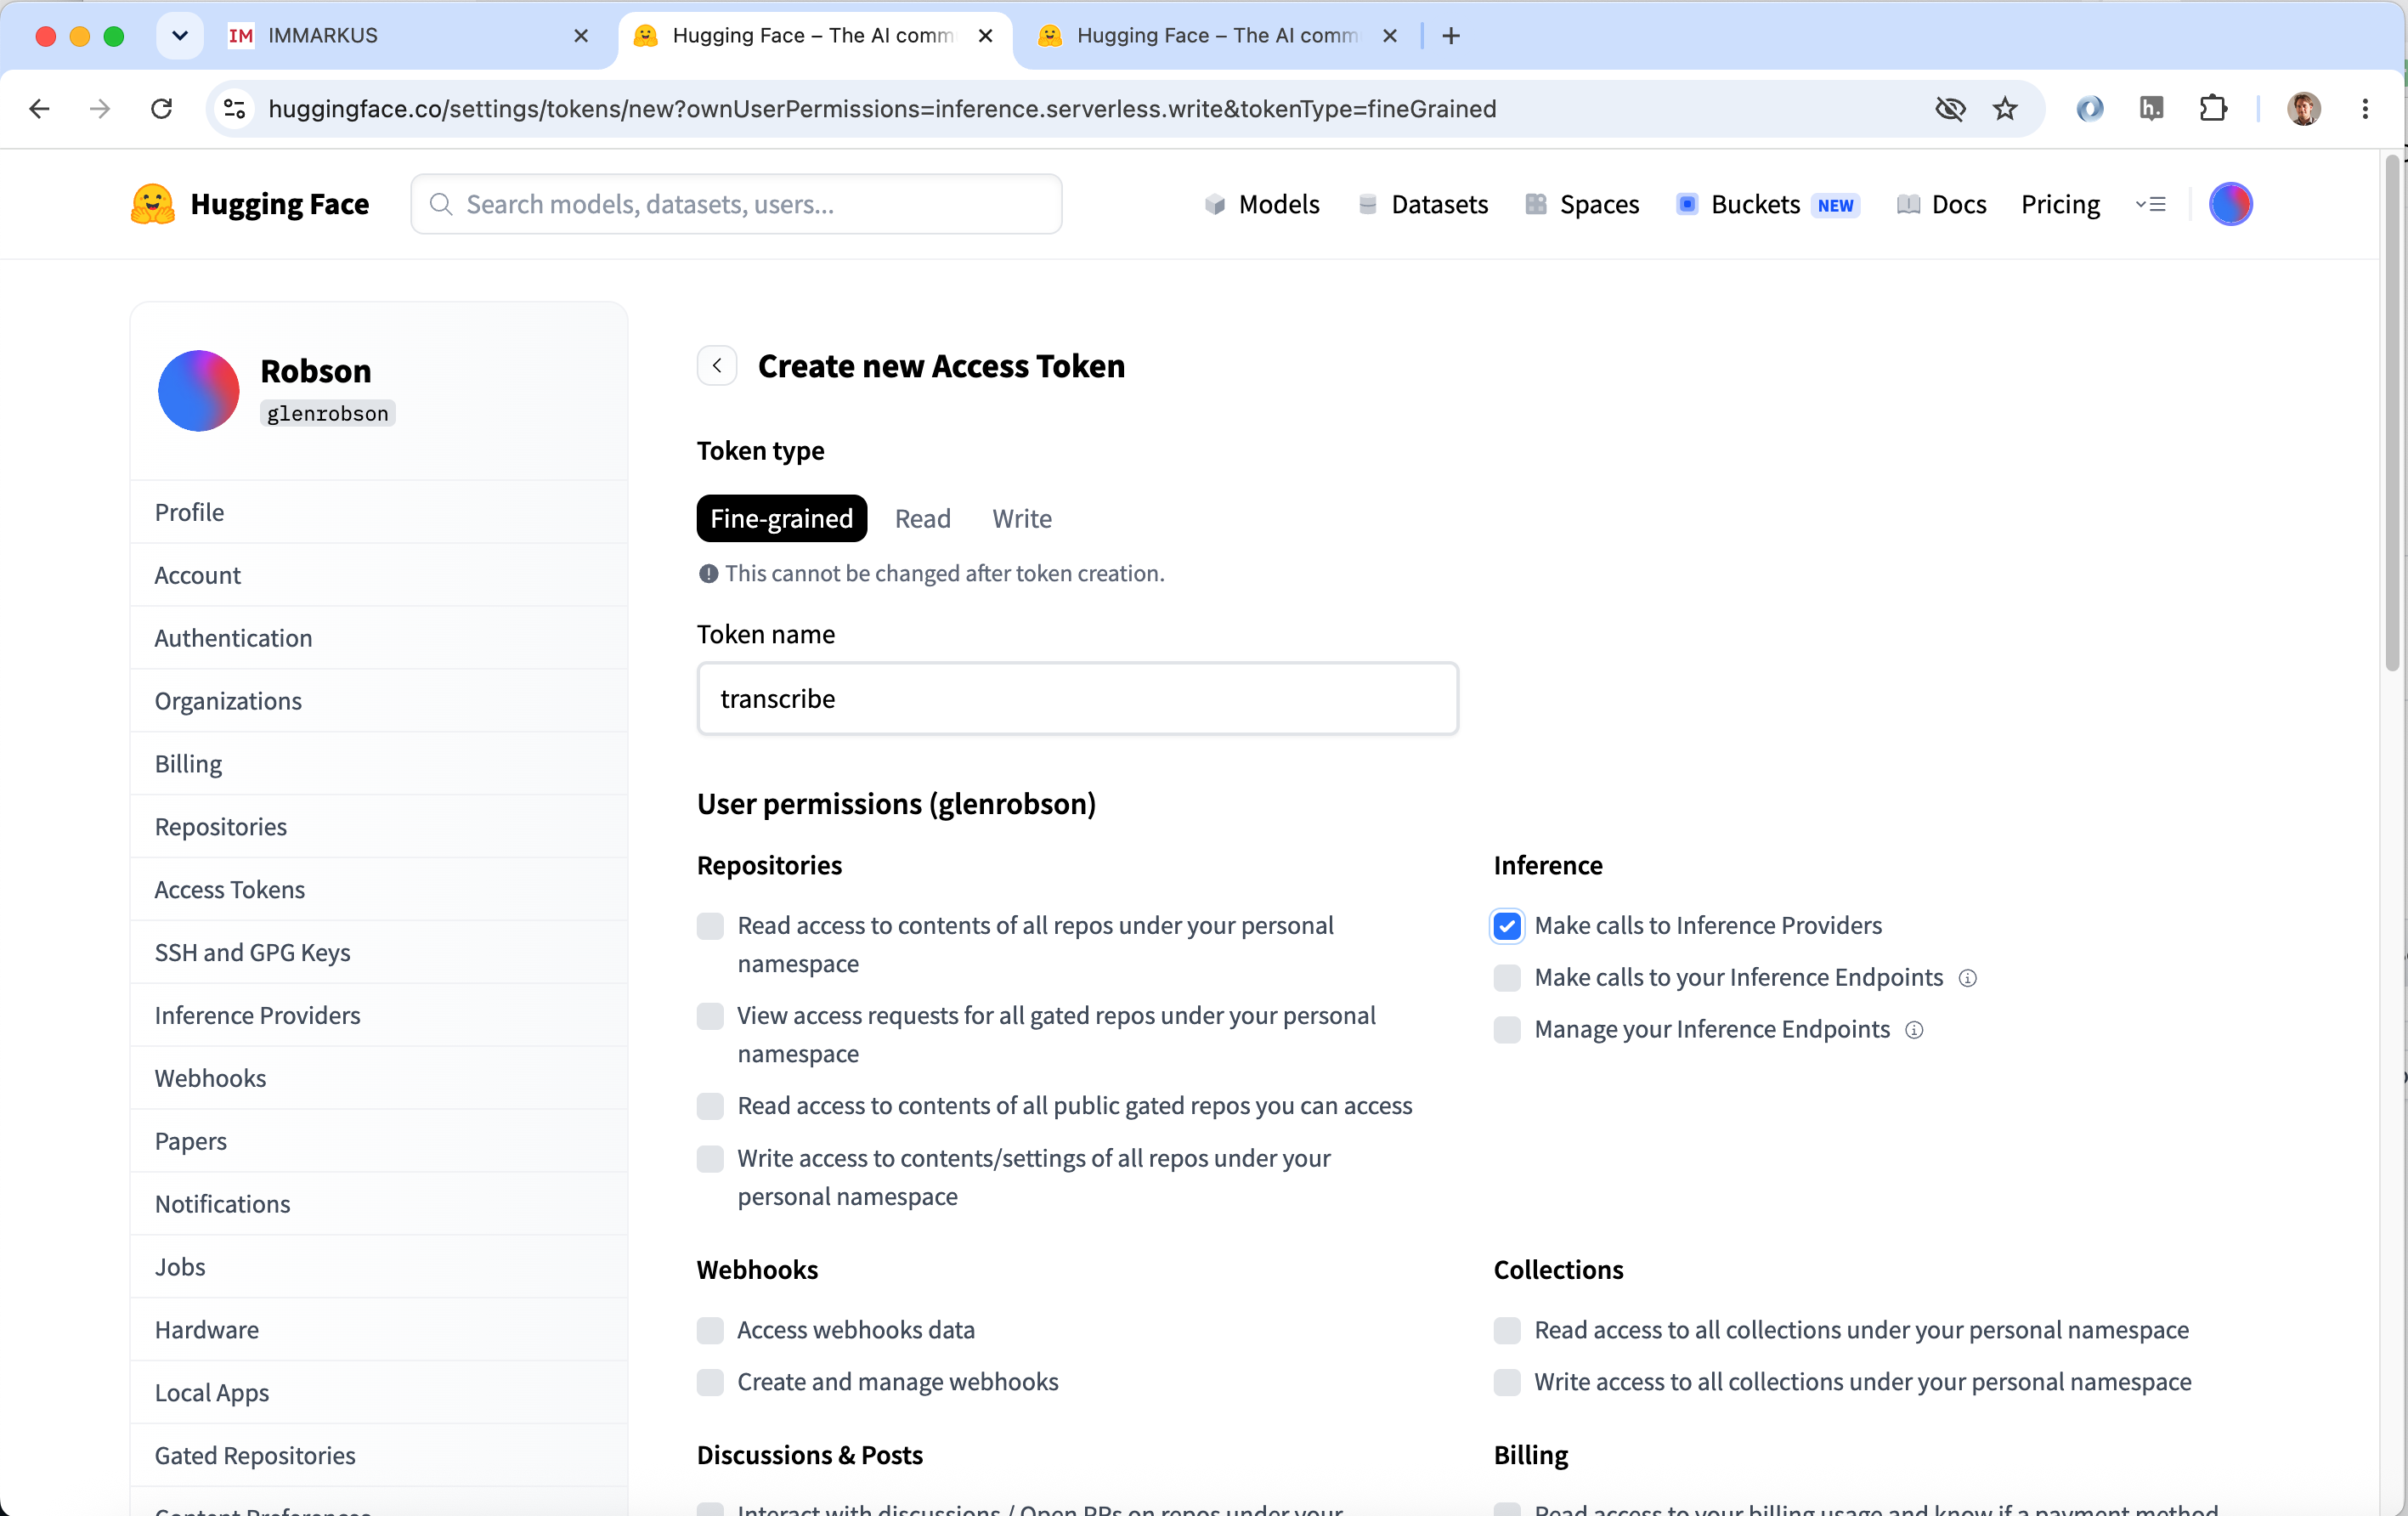Open Access Tokens in the sidebar
2408x1516 pixels.
(x=379, y=890)
